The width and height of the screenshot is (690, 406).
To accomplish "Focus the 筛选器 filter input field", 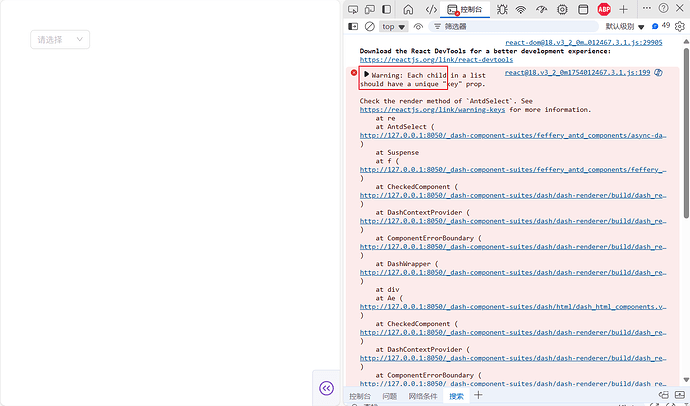I will pos(513,26).
